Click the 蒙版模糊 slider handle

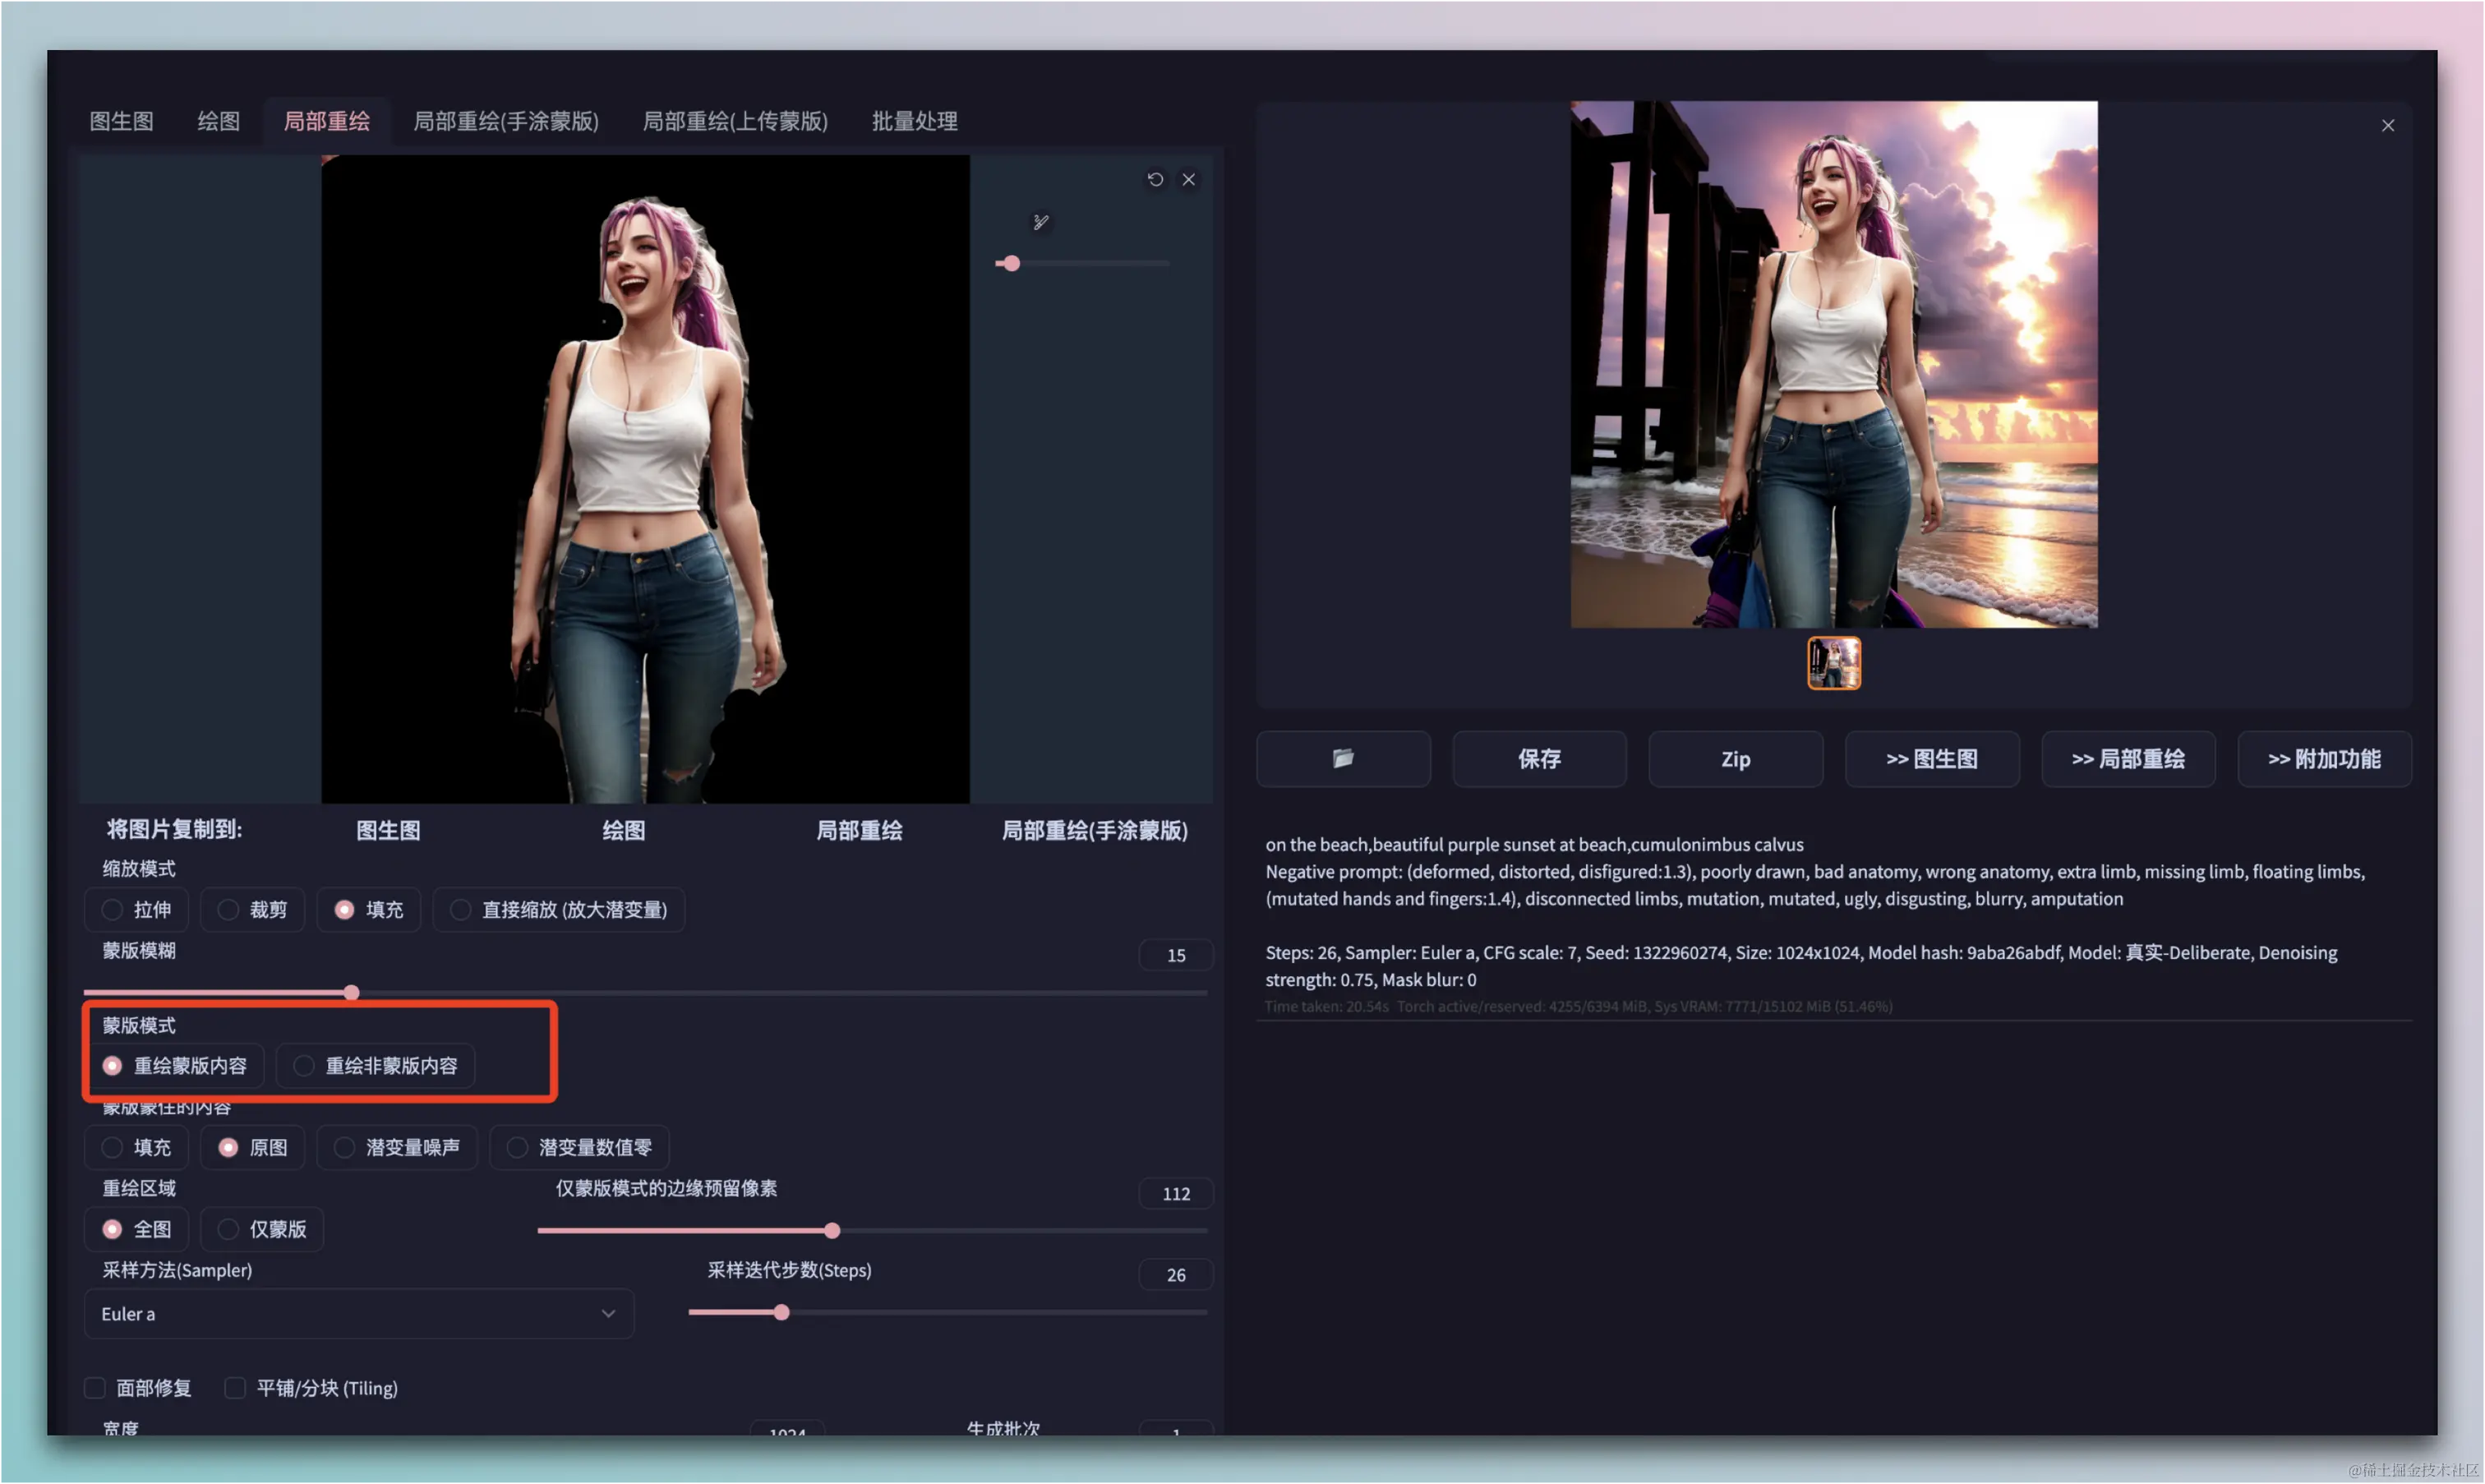[x=351, y=992]
